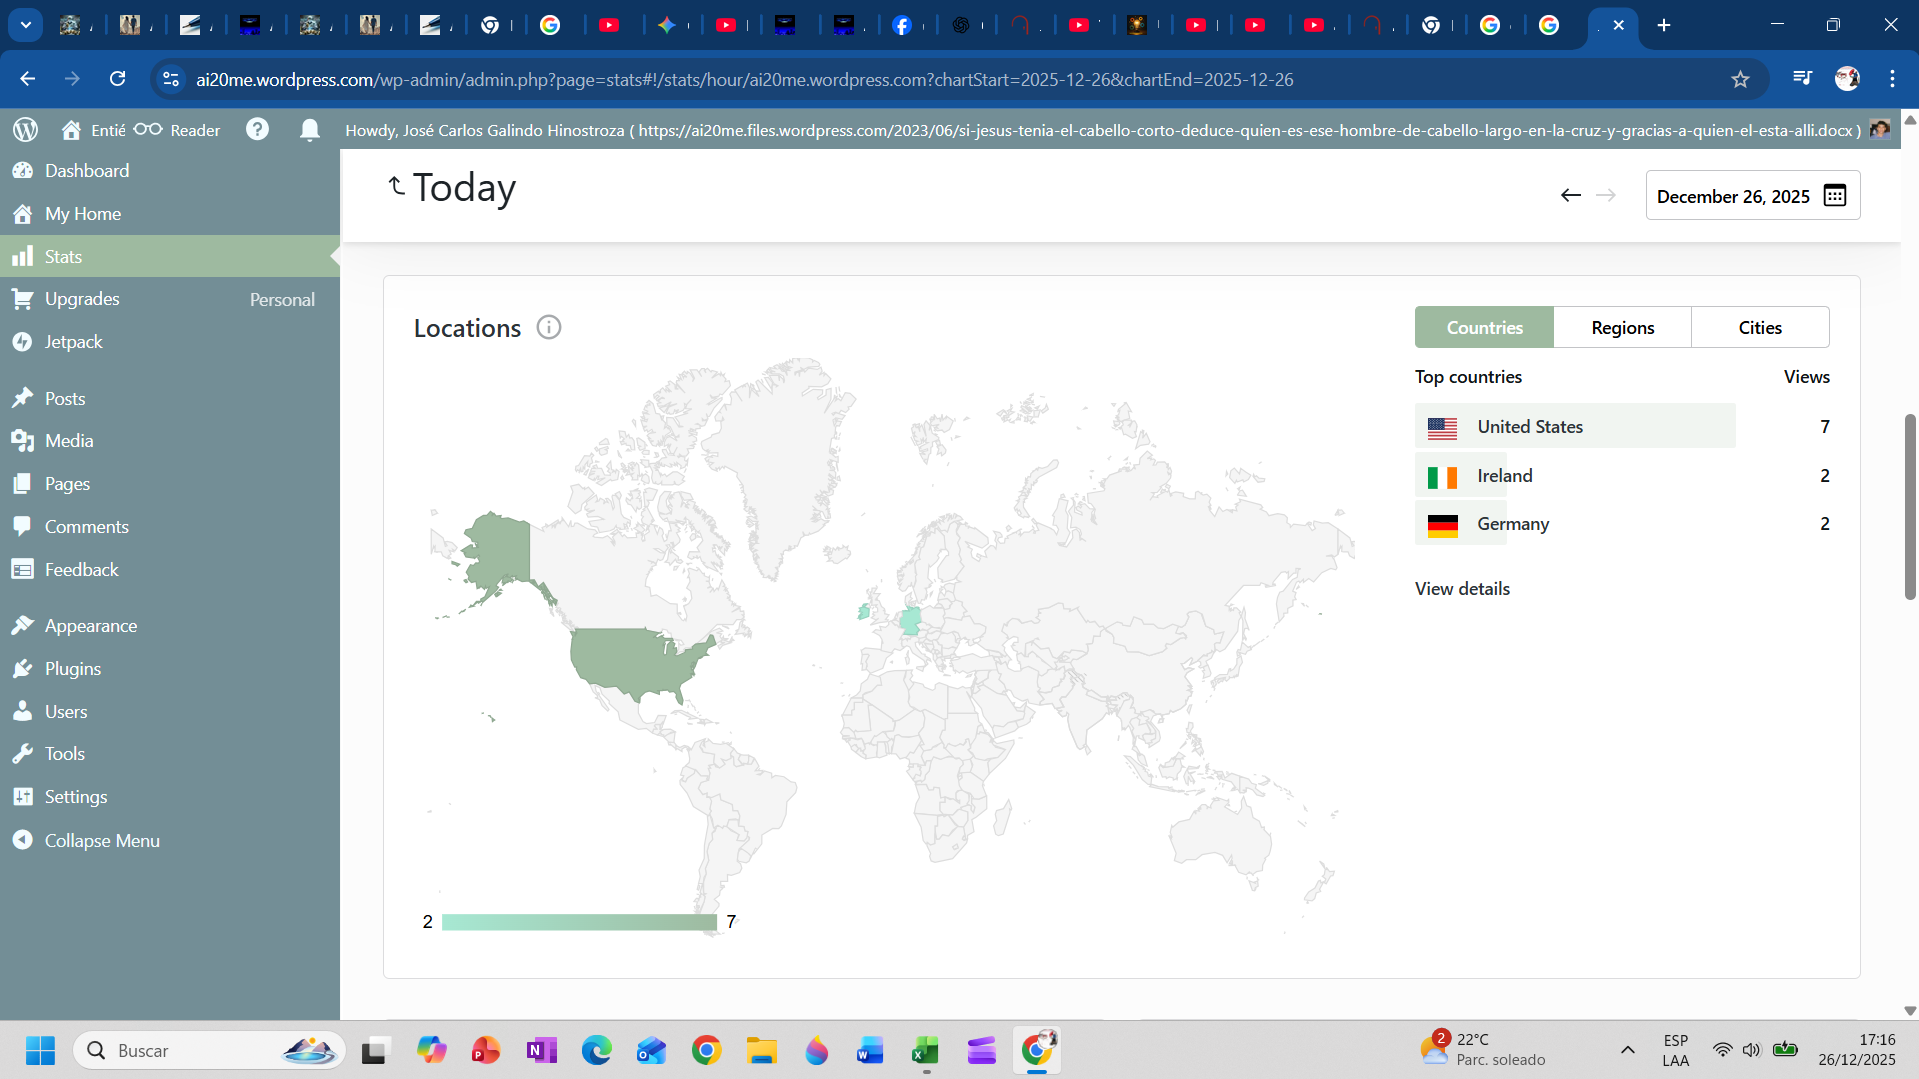Open Jetpack in the sidebar
Screen dimensions: 1919x1079
pos(73,342)
